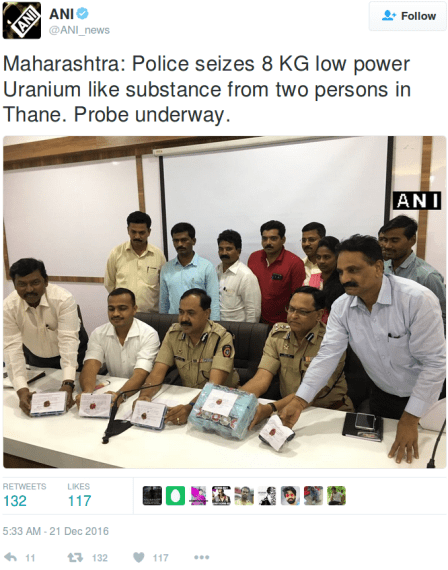Click the third pink liker avatar

tap(198, 495)
